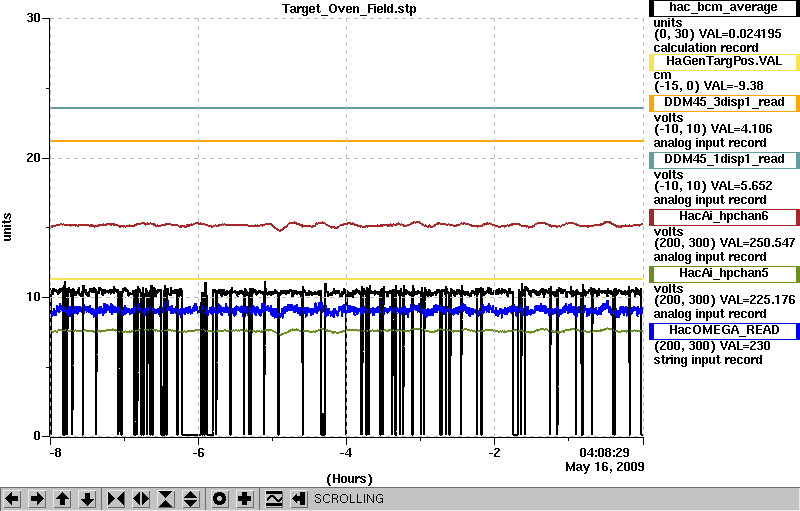This screenshot has width=800, height=511.
Task: Click the 20 value on the y-axis
Action: click(x=34, y=158)
